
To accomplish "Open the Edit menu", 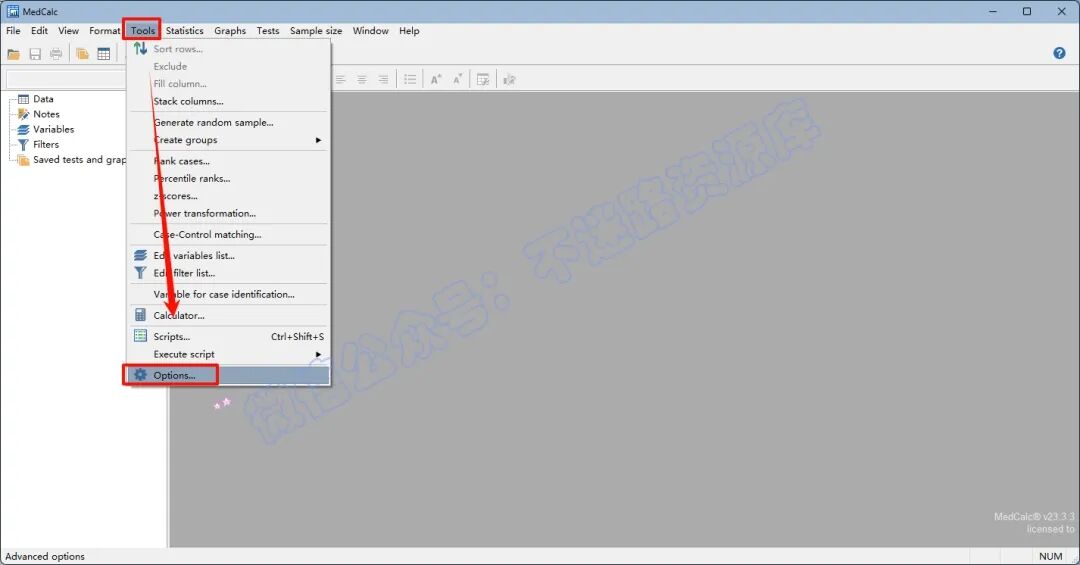I will point(39,30).
